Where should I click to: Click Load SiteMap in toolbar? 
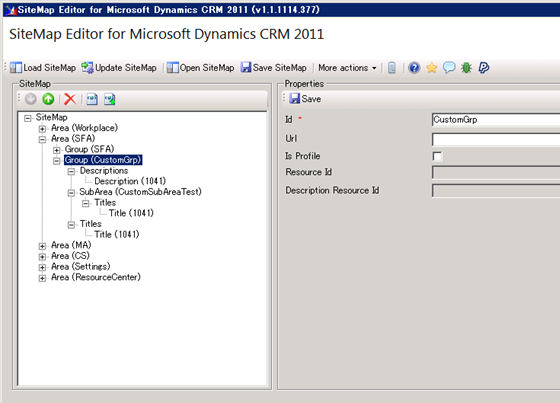(43, 68)
